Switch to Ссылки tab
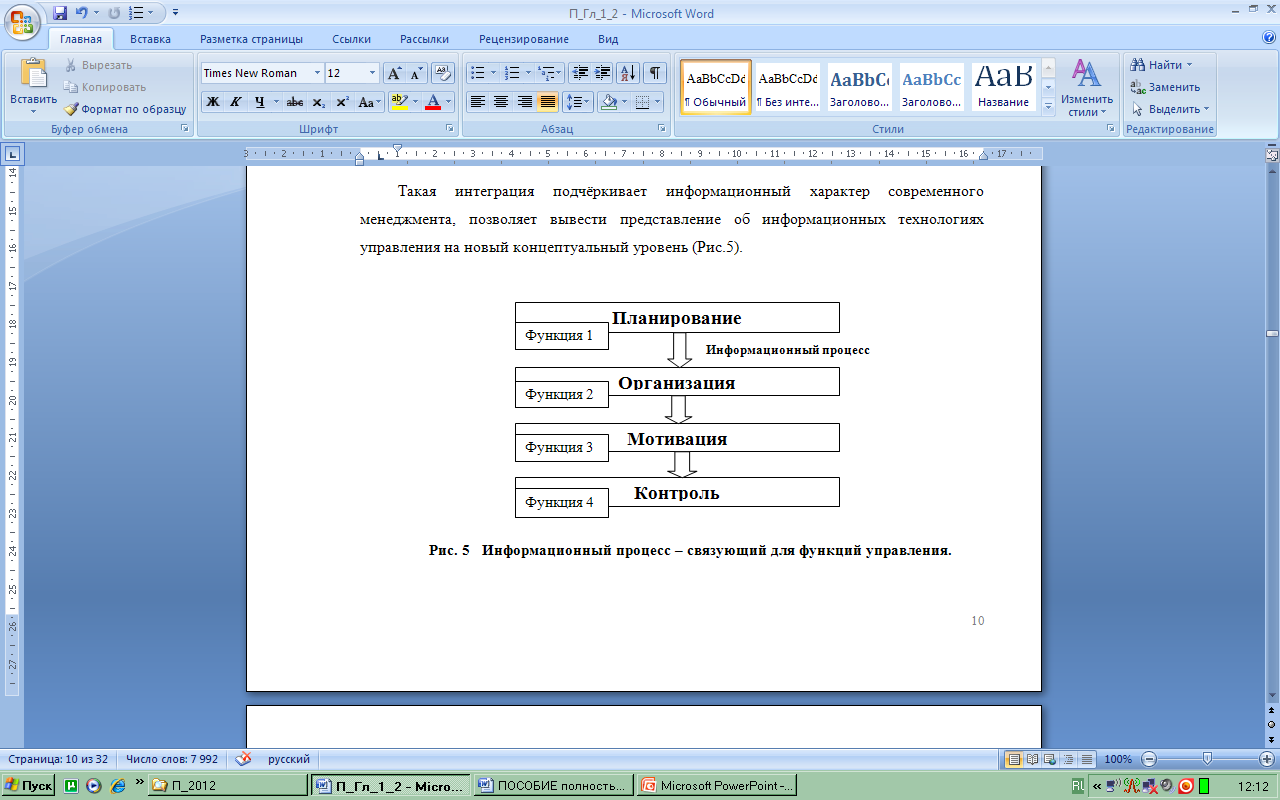The image size is (1280, 800). pos(352,39)
